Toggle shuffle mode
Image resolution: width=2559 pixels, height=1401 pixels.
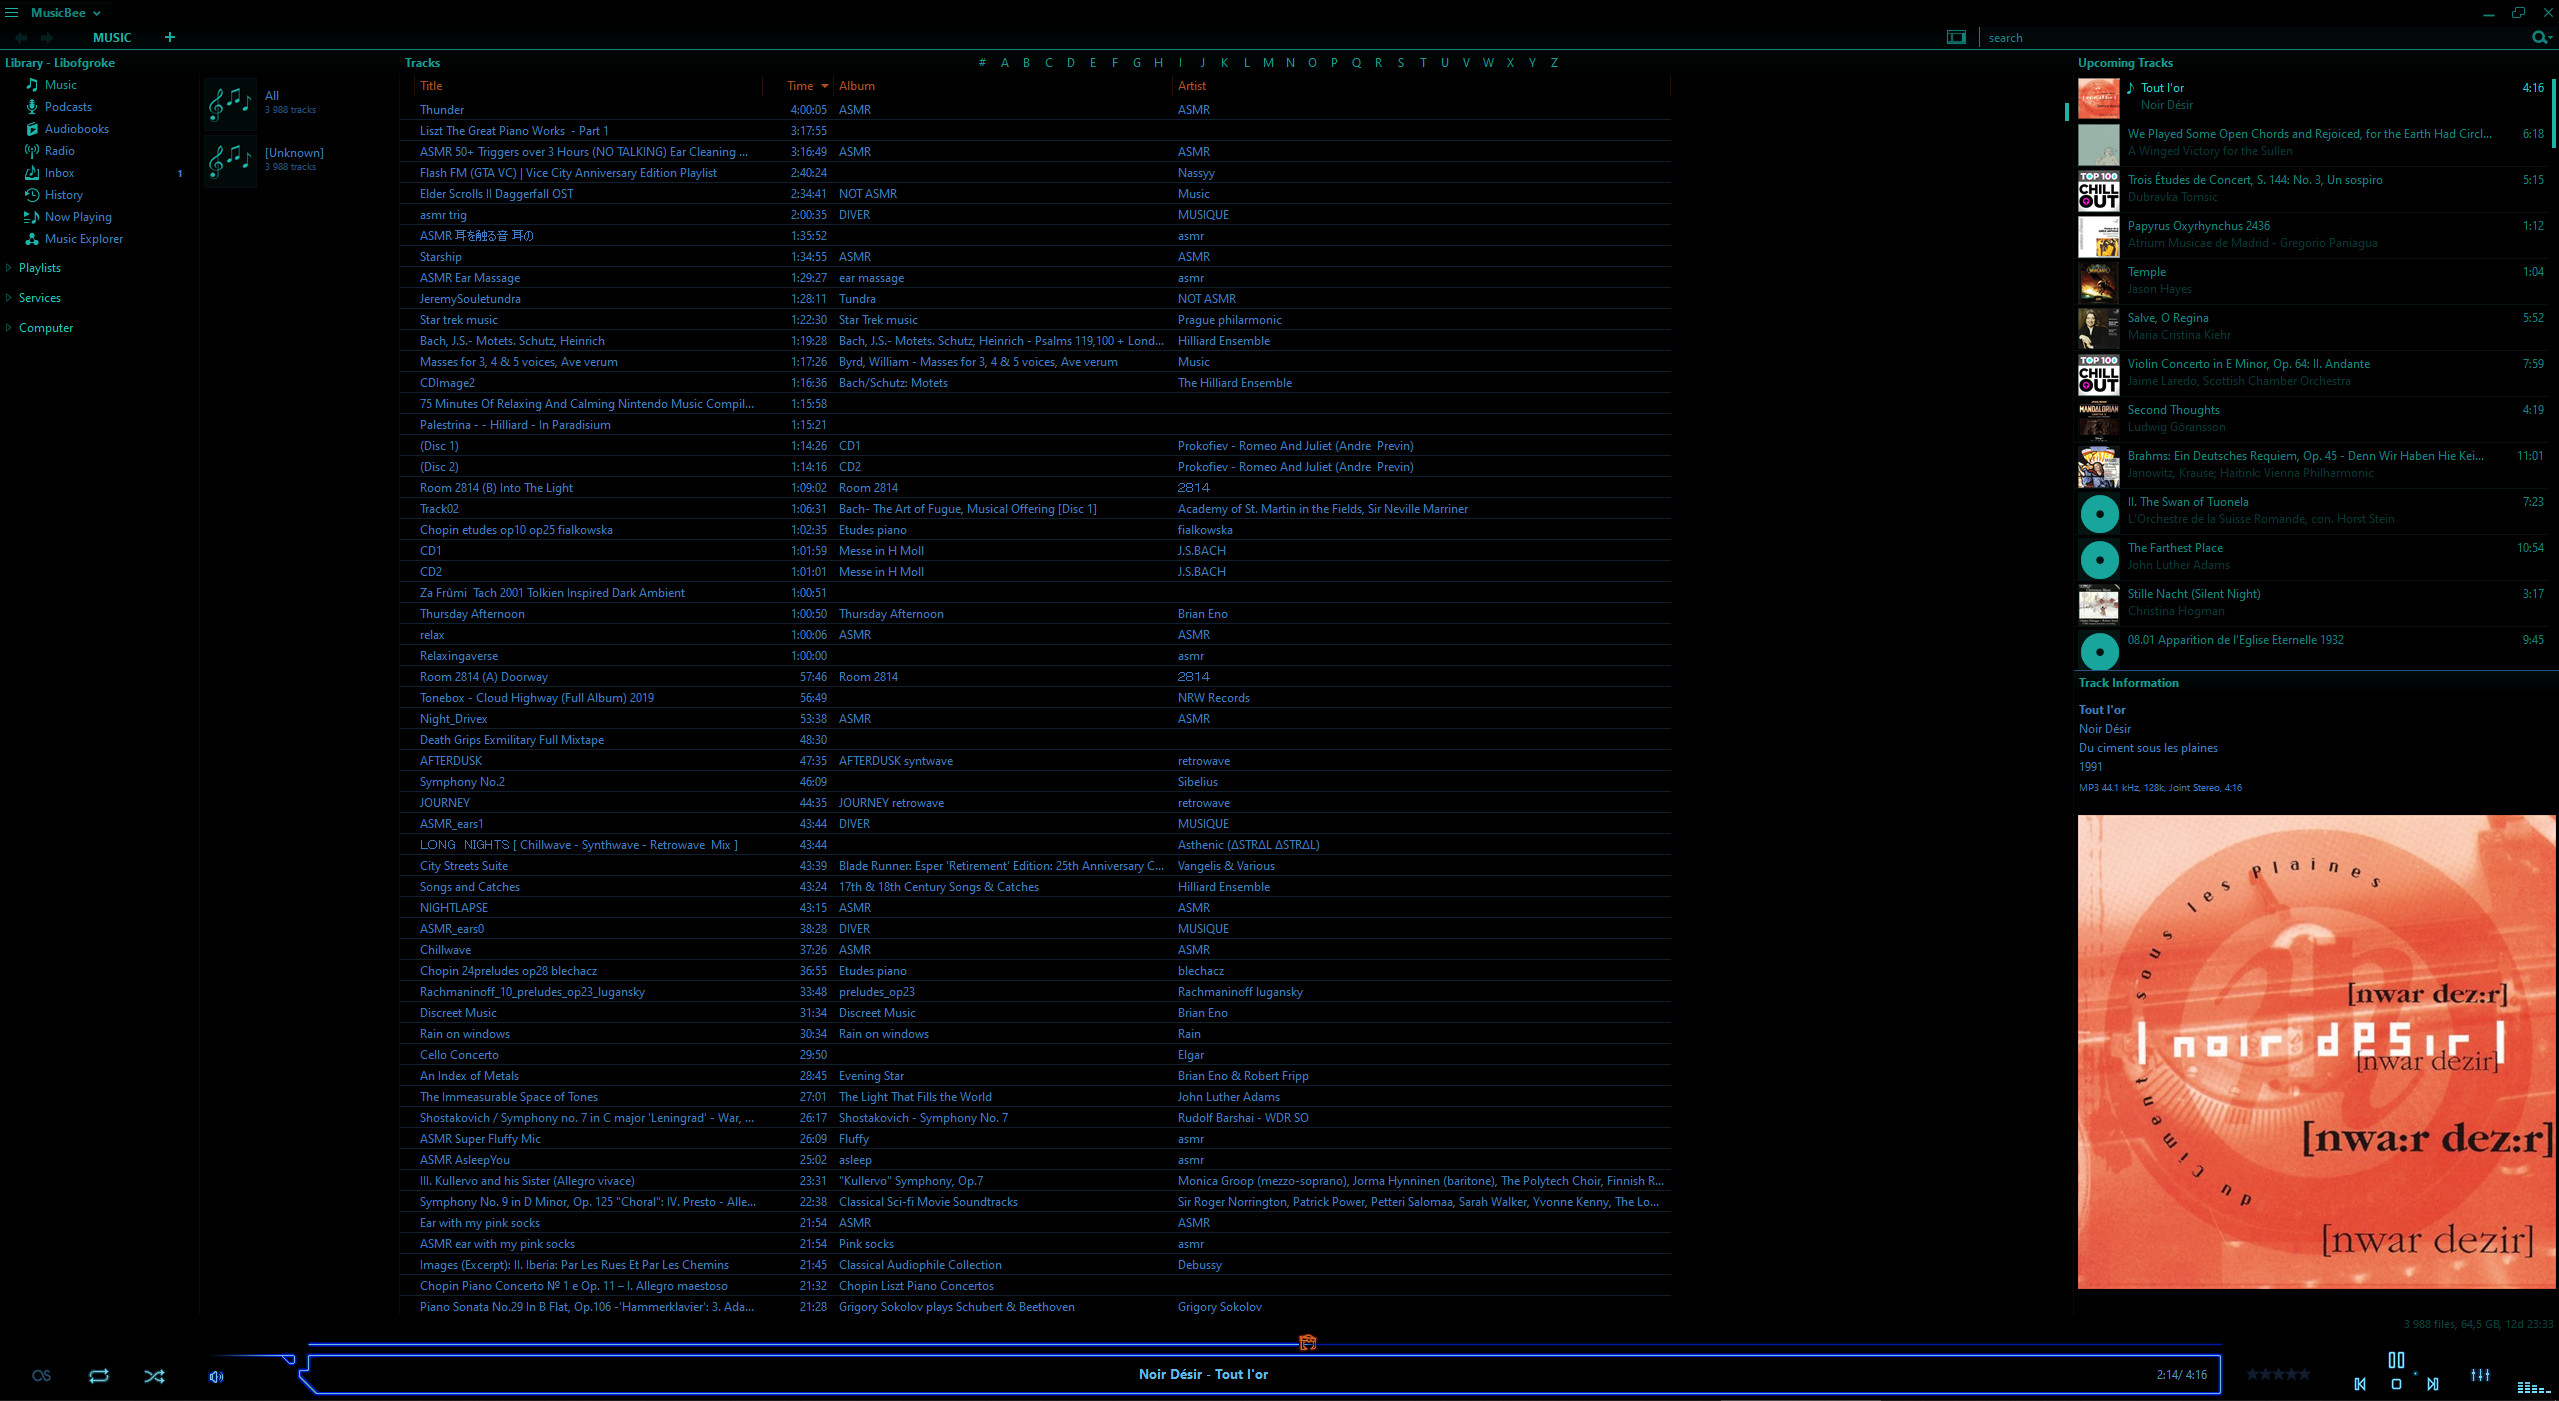coord(154,1376)
